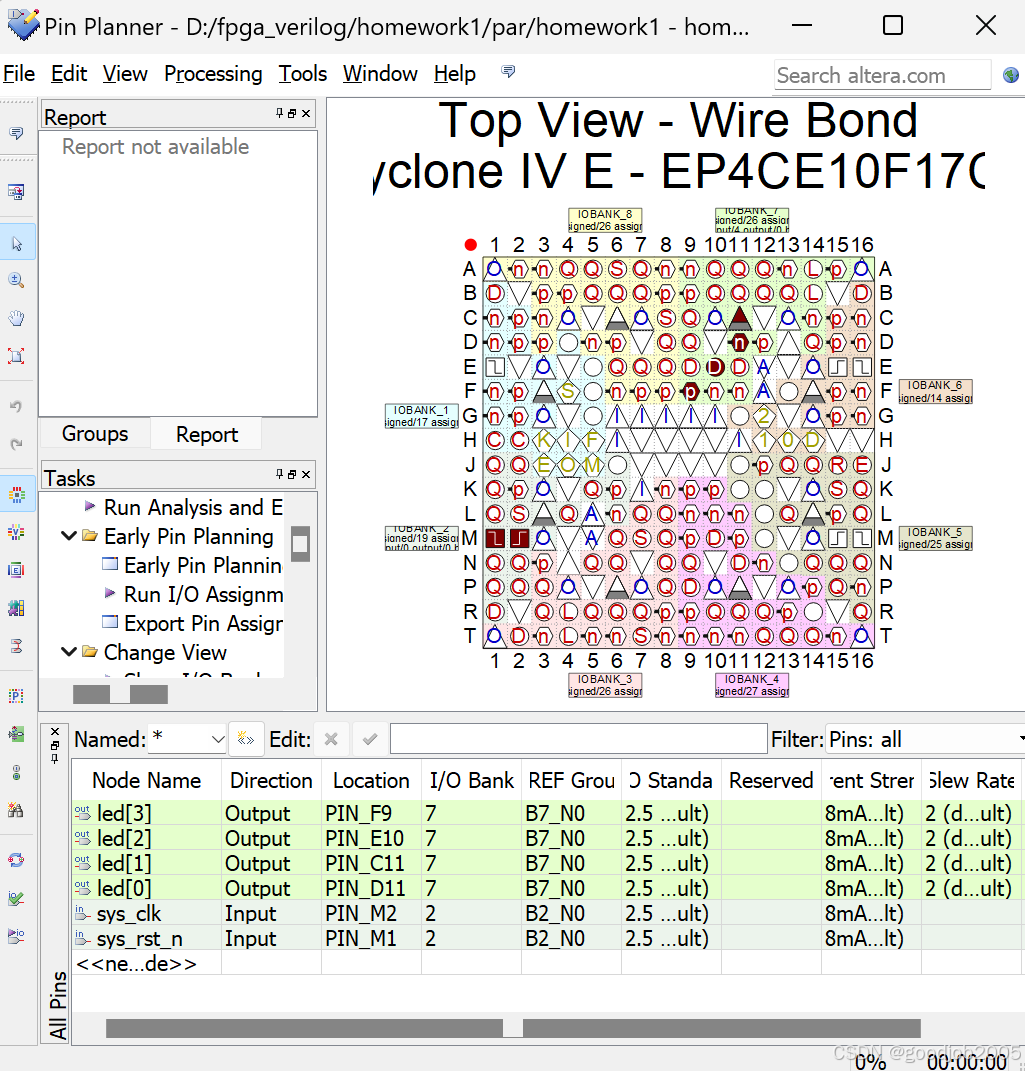Float the Report panel
Viewport: 1025px width, 1071px height.
[x=292, y=113]
